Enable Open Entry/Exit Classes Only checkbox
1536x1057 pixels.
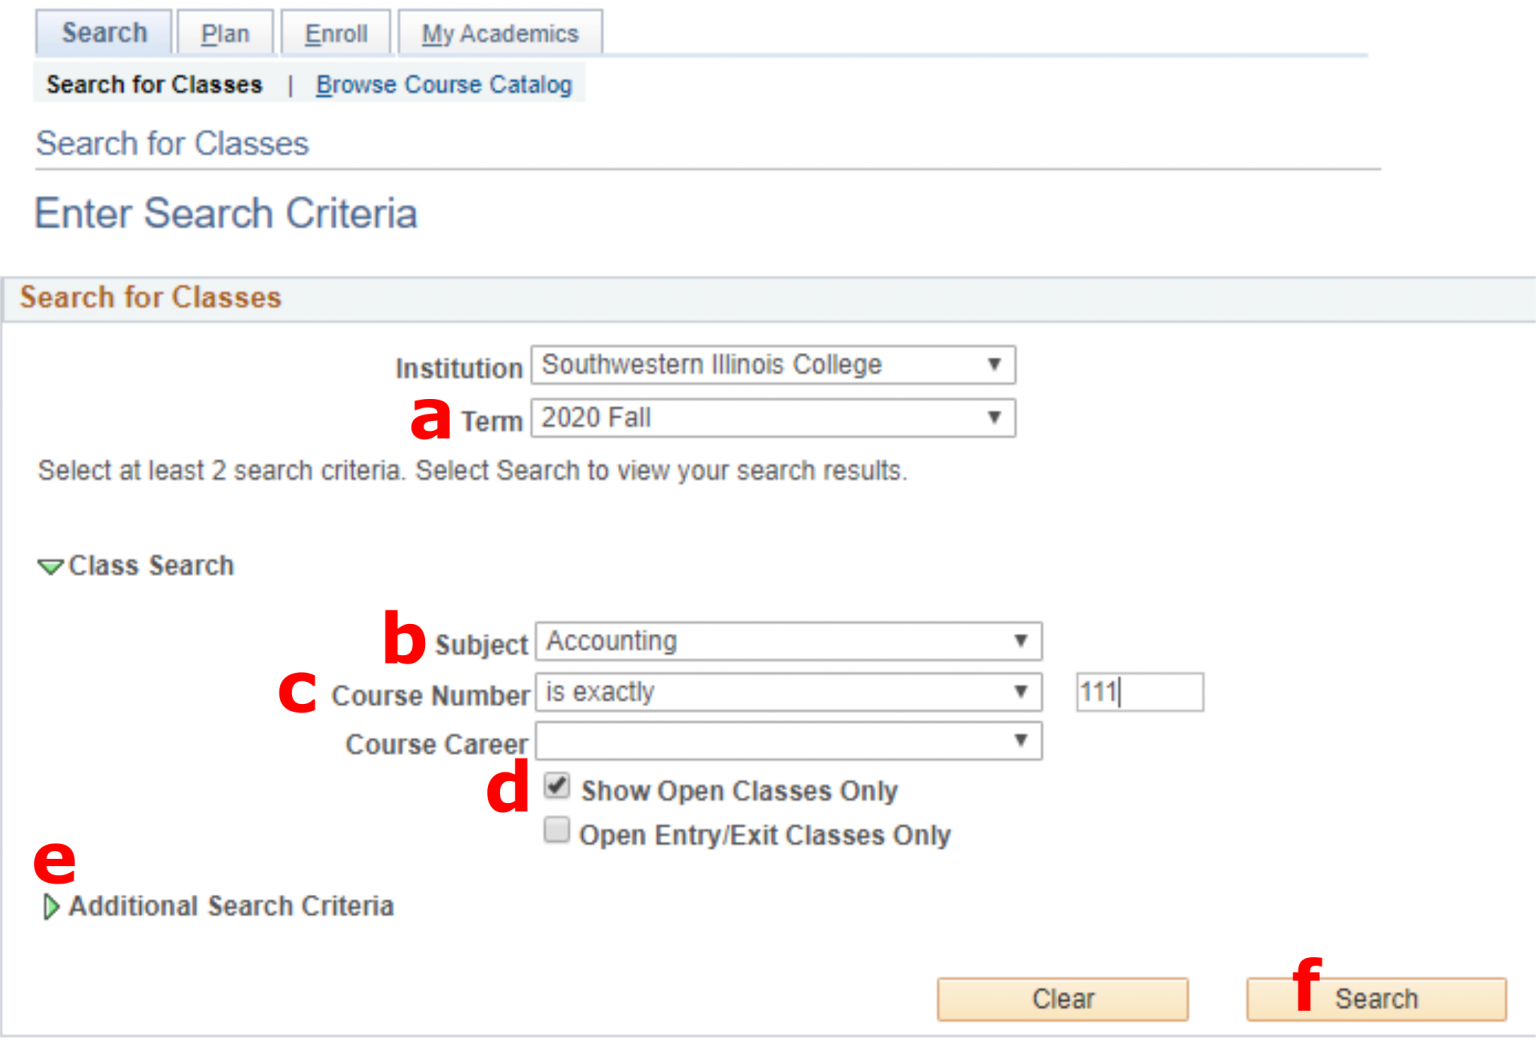557,831
